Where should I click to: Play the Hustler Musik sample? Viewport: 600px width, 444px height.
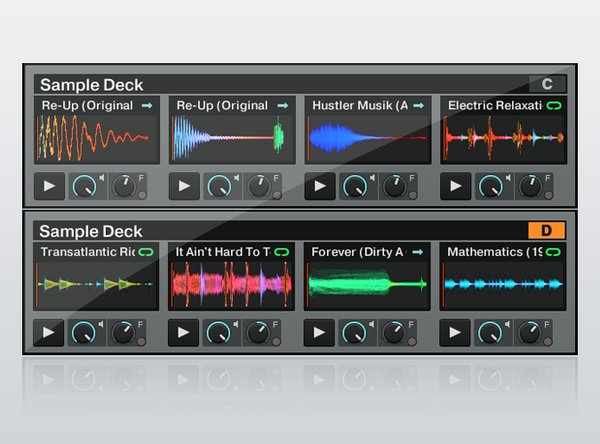pyautogui.click(x=320, y=186)
